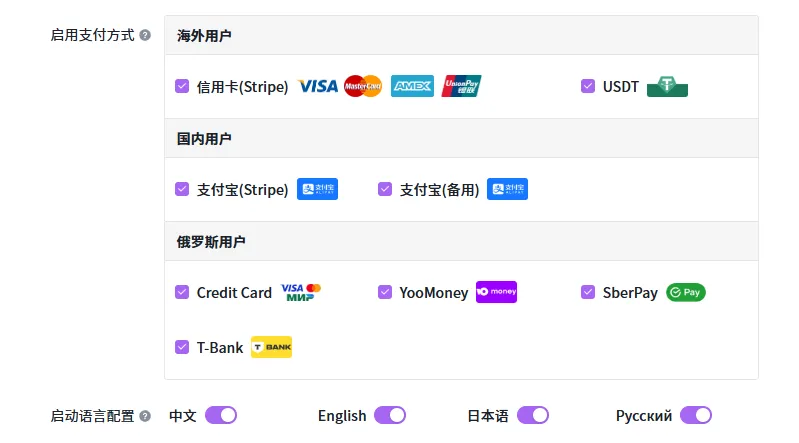The width and height of the screenshot is (799, 443).
Task: Click help icon beside 启动语言配置
Action: [x=146, y=416]
